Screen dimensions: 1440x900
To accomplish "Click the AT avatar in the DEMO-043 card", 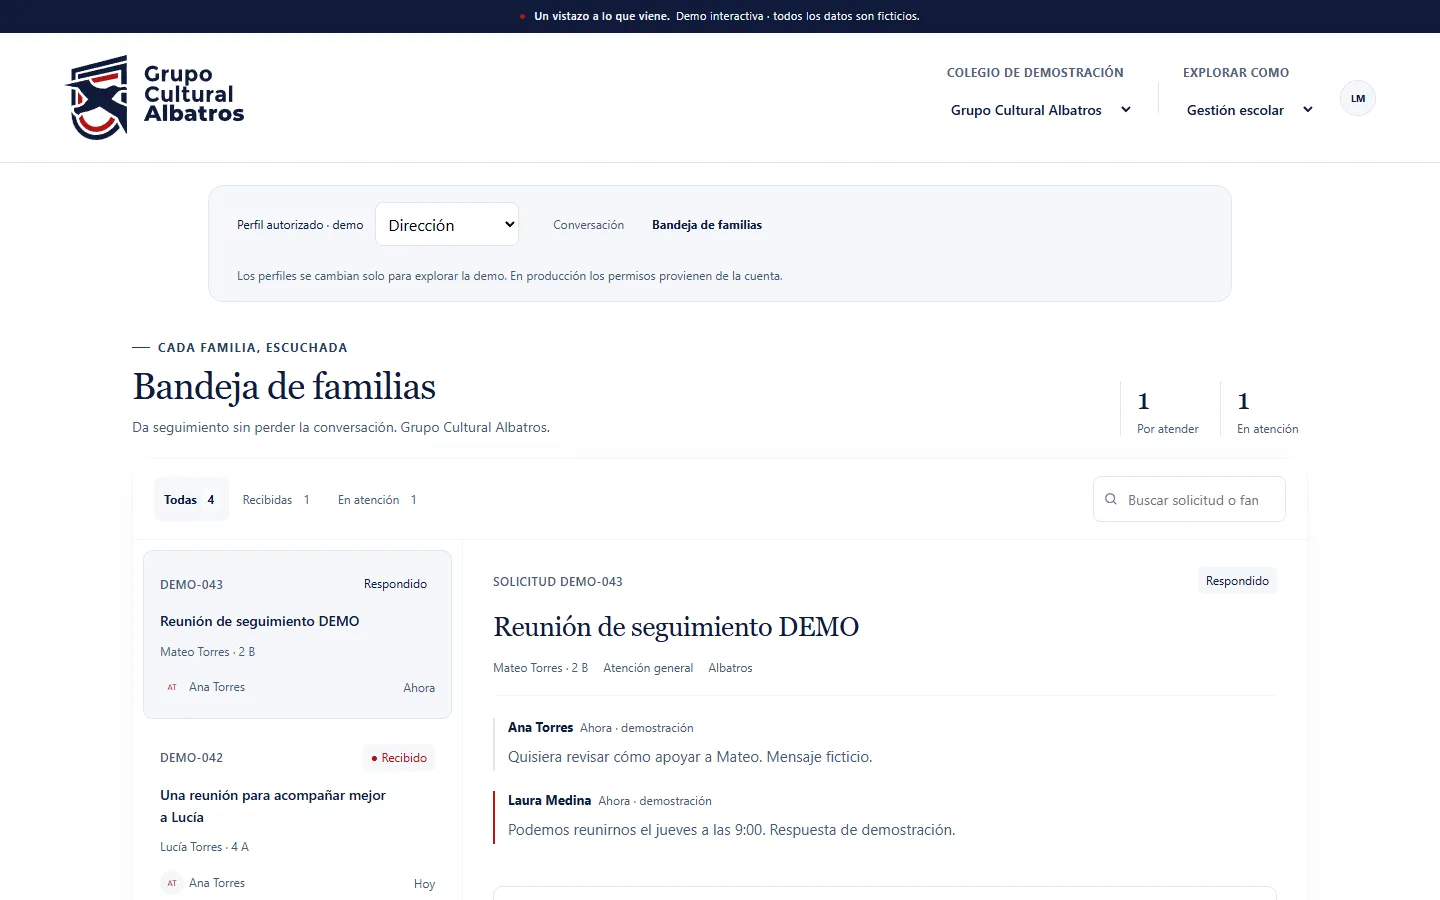I will (172, 687).
